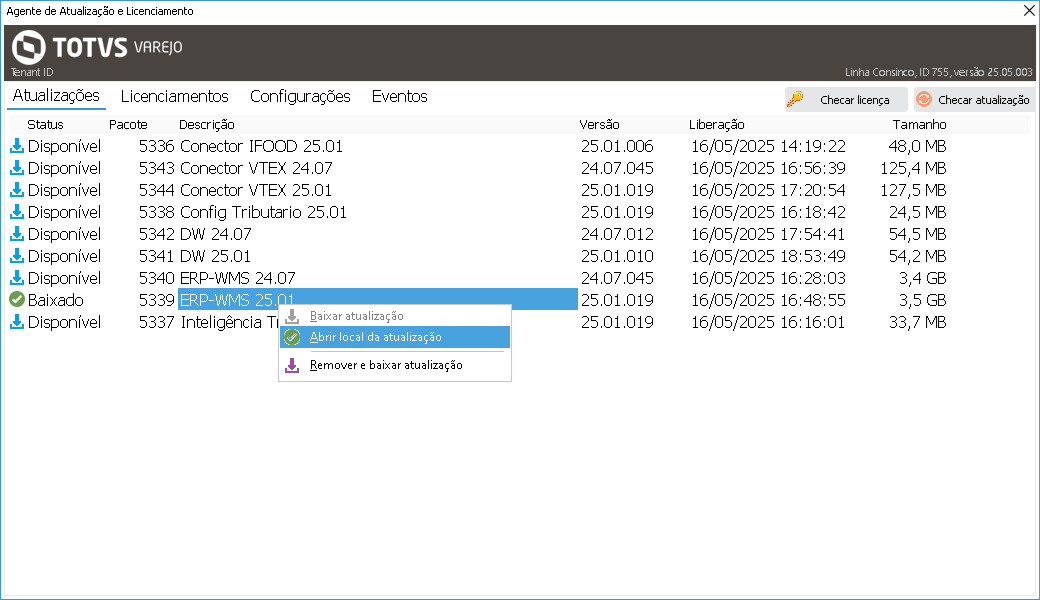The width and height of the screenshot is (1040, 600).
Task: Click download icon for Conector VTEX 24.07
Action: coord(17,168)
